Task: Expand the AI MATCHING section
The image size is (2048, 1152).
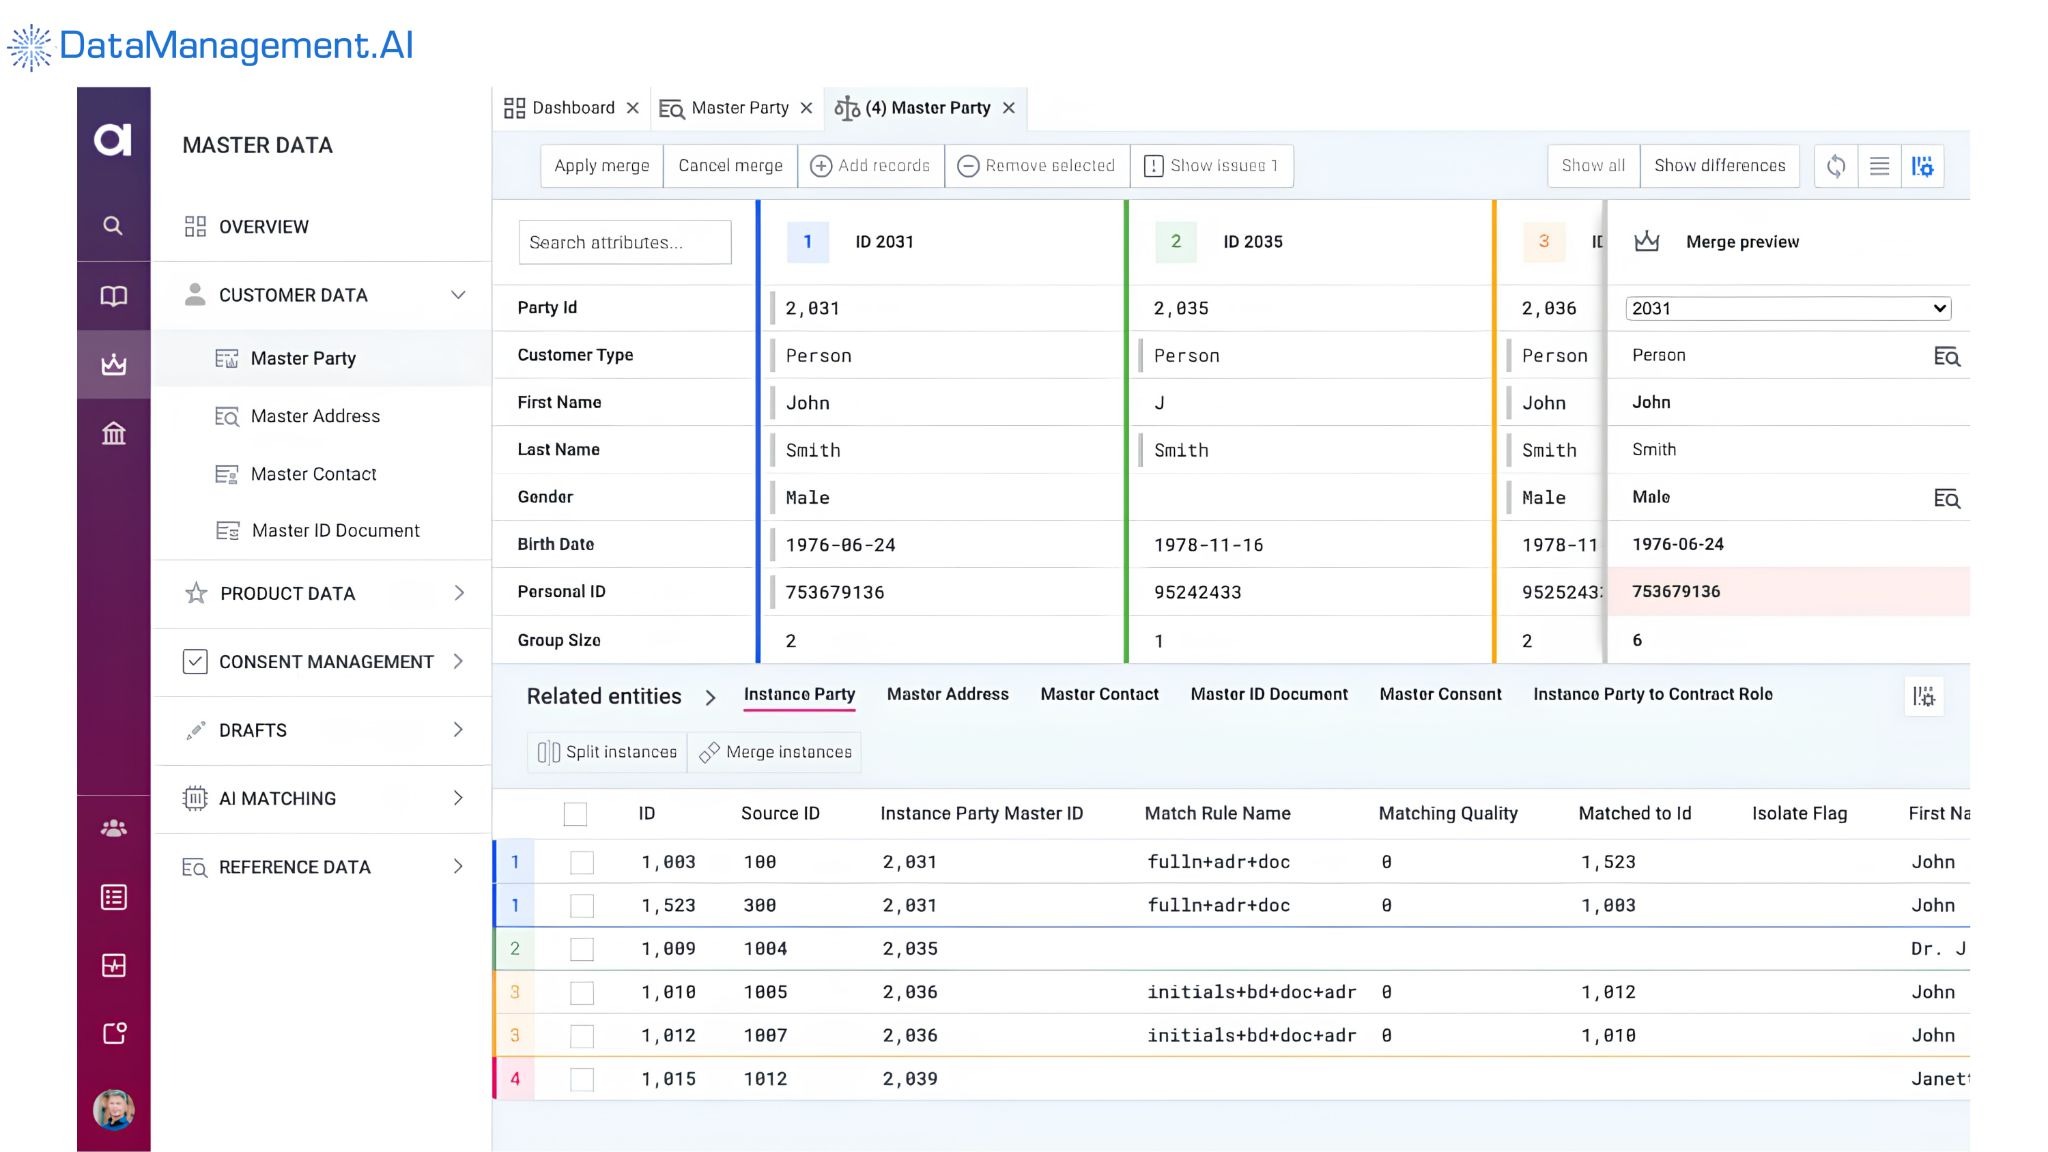Action: click(459, 798)
